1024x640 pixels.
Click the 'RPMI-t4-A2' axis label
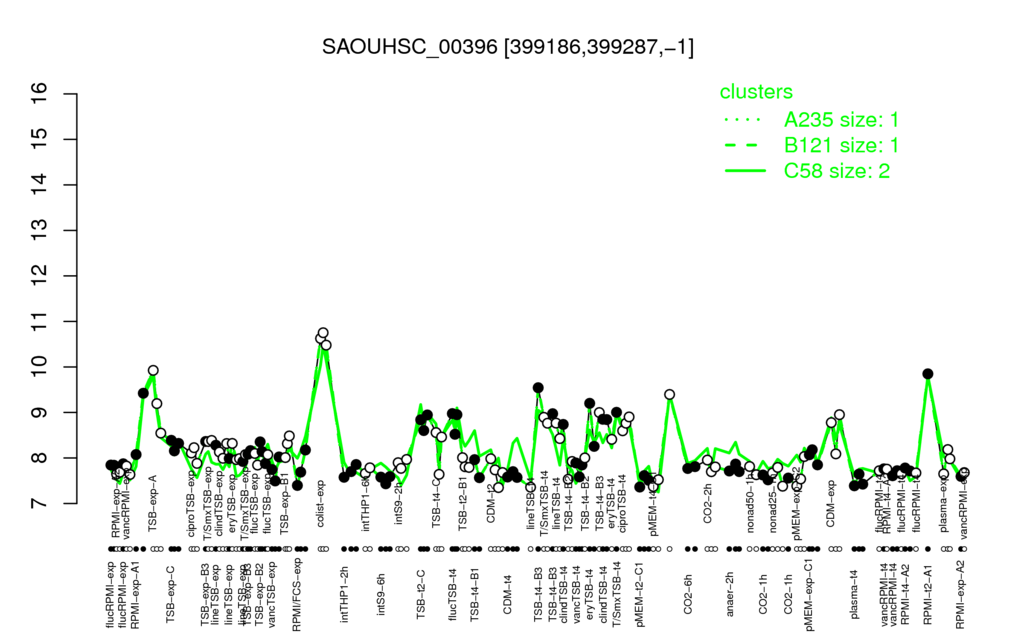tap(905, 595)
